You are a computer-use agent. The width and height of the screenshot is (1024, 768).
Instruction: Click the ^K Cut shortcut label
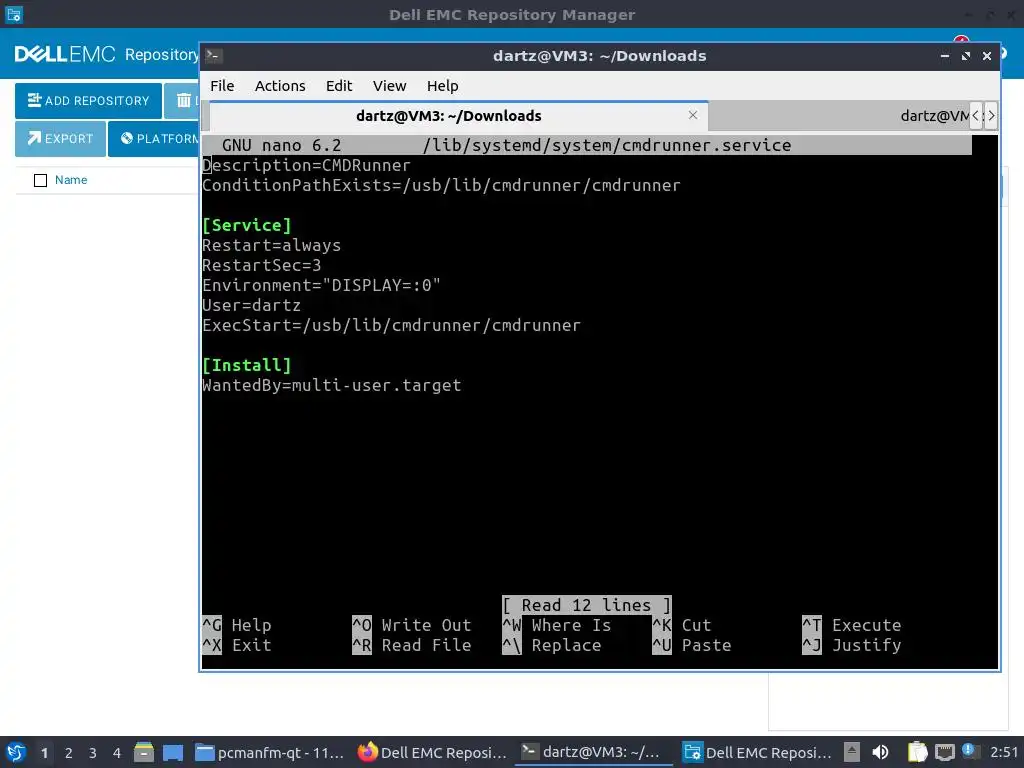[681, 625]
